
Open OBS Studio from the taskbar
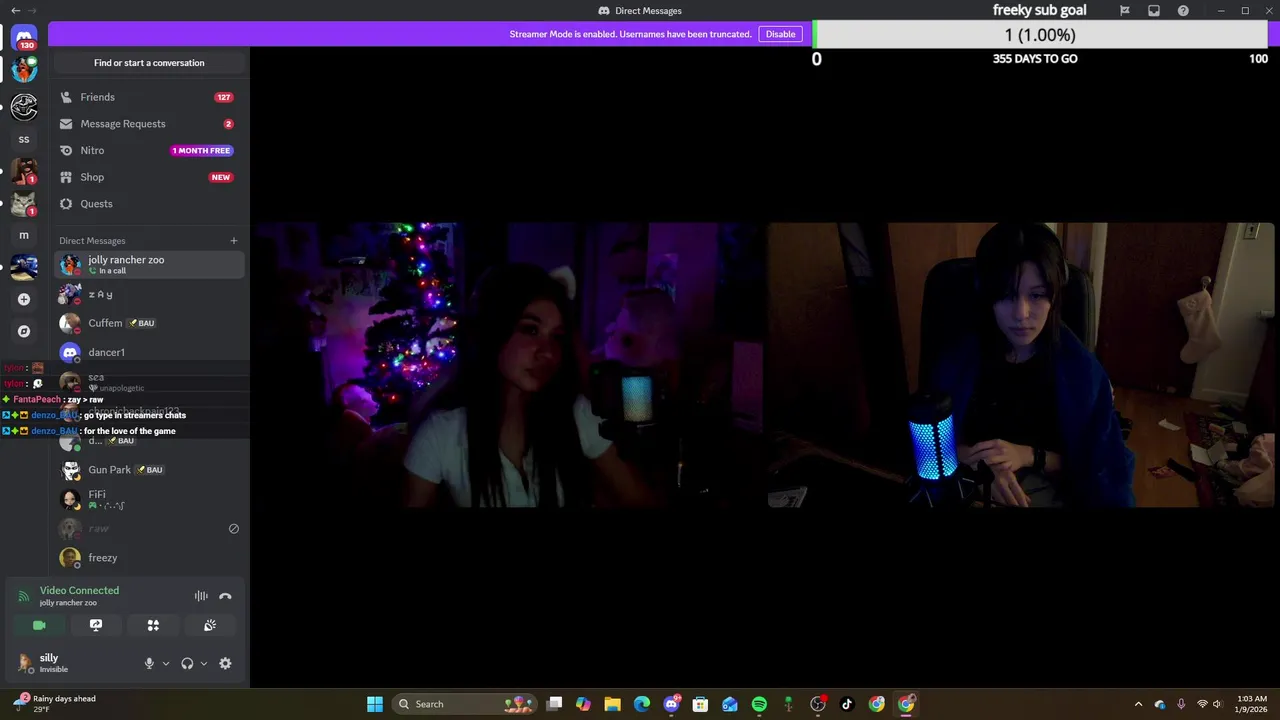pos(818,704)
